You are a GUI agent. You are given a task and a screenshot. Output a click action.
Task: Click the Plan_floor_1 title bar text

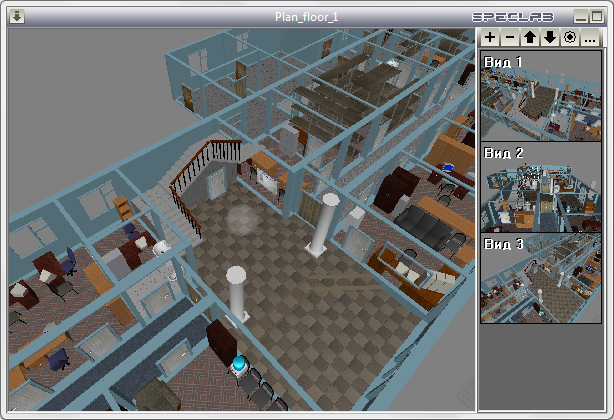tap(306, 17)
